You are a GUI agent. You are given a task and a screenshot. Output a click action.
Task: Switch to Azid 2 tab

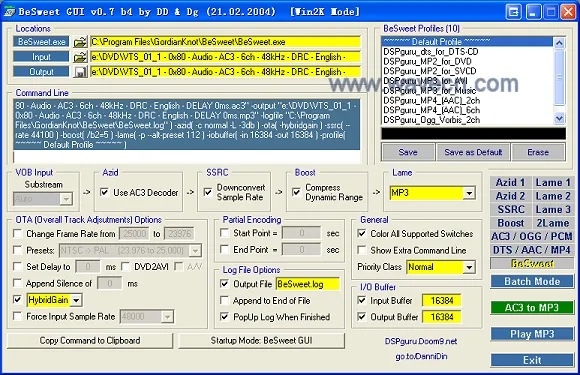coord(510,196)
